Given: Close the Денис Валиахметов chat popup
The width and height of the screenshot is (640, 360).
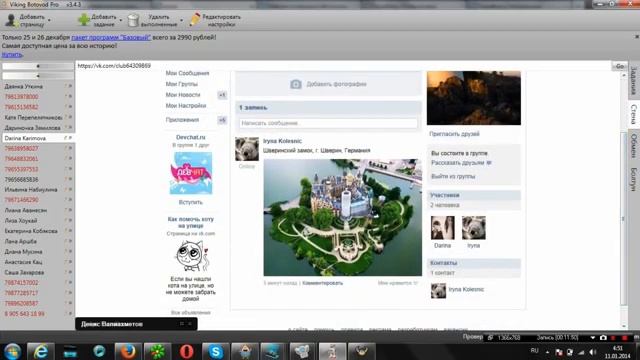Looking at the screenshot, I should tap(190, 324).
